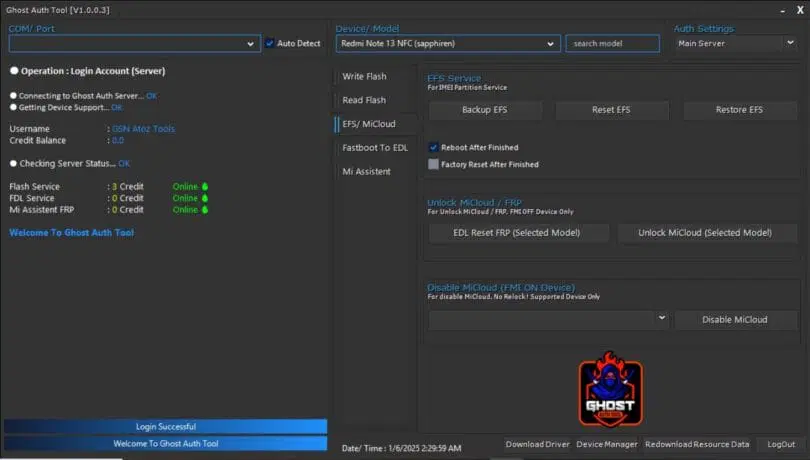Viewport: 810px width, 460px height.
Task: Click the Login Successful progress bar
Action: [x=165, y=426]
